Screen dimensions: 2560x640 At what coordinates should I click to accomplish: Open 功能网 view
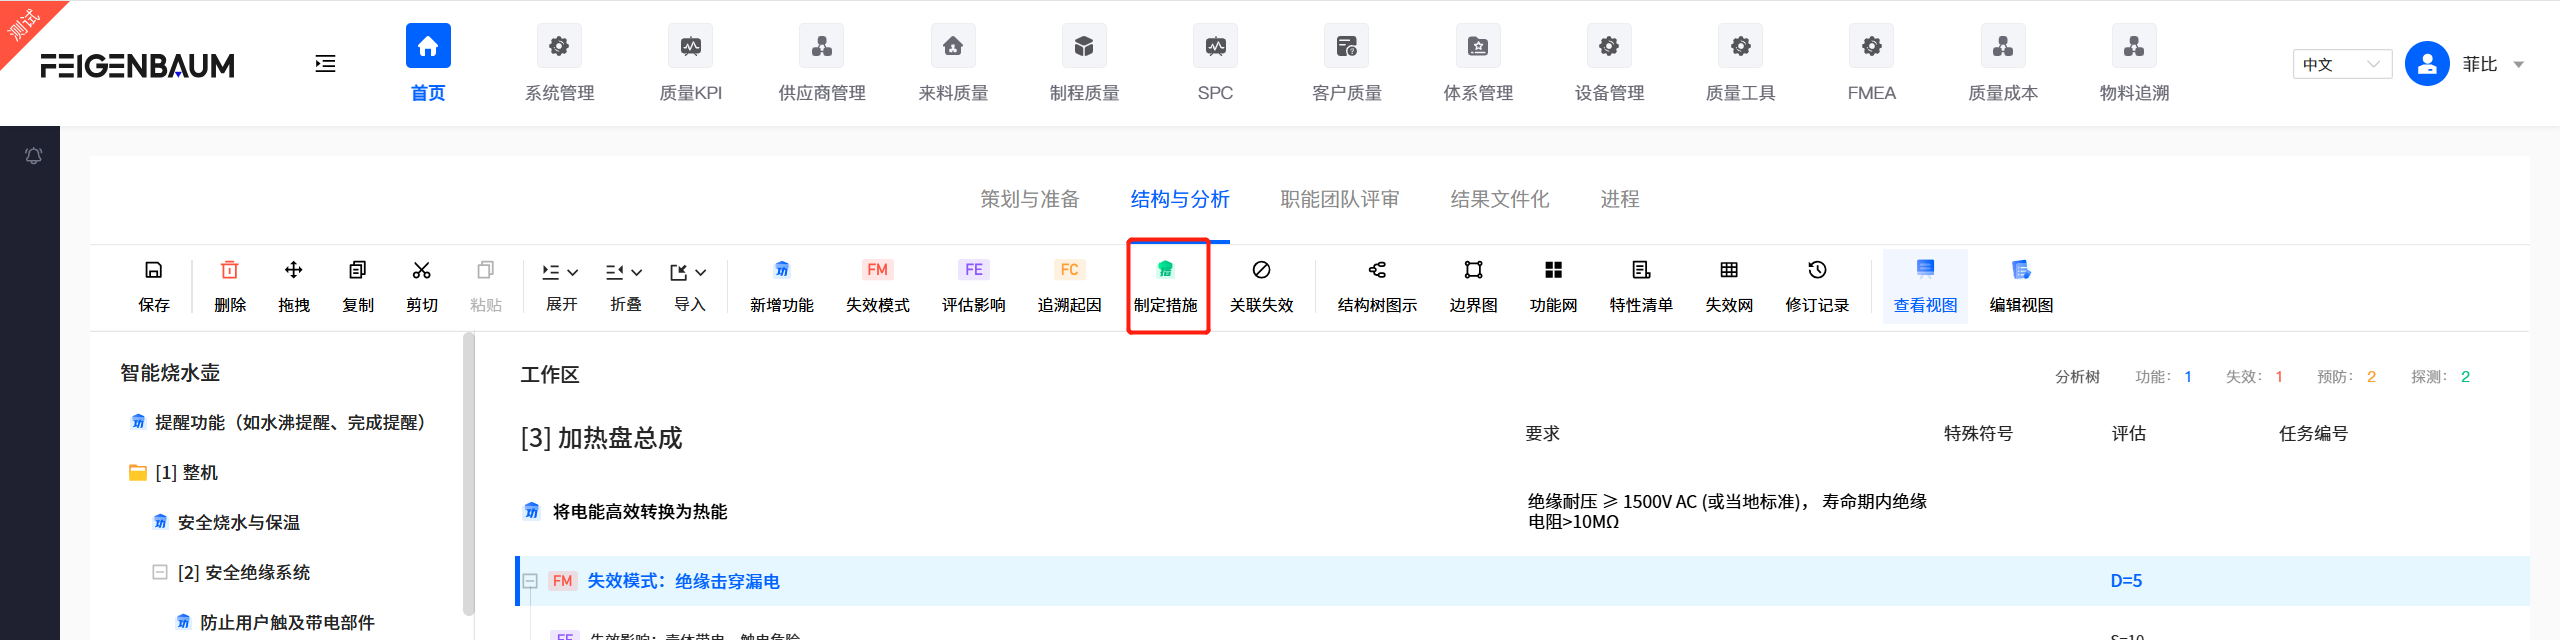(x=1553, y=287)
